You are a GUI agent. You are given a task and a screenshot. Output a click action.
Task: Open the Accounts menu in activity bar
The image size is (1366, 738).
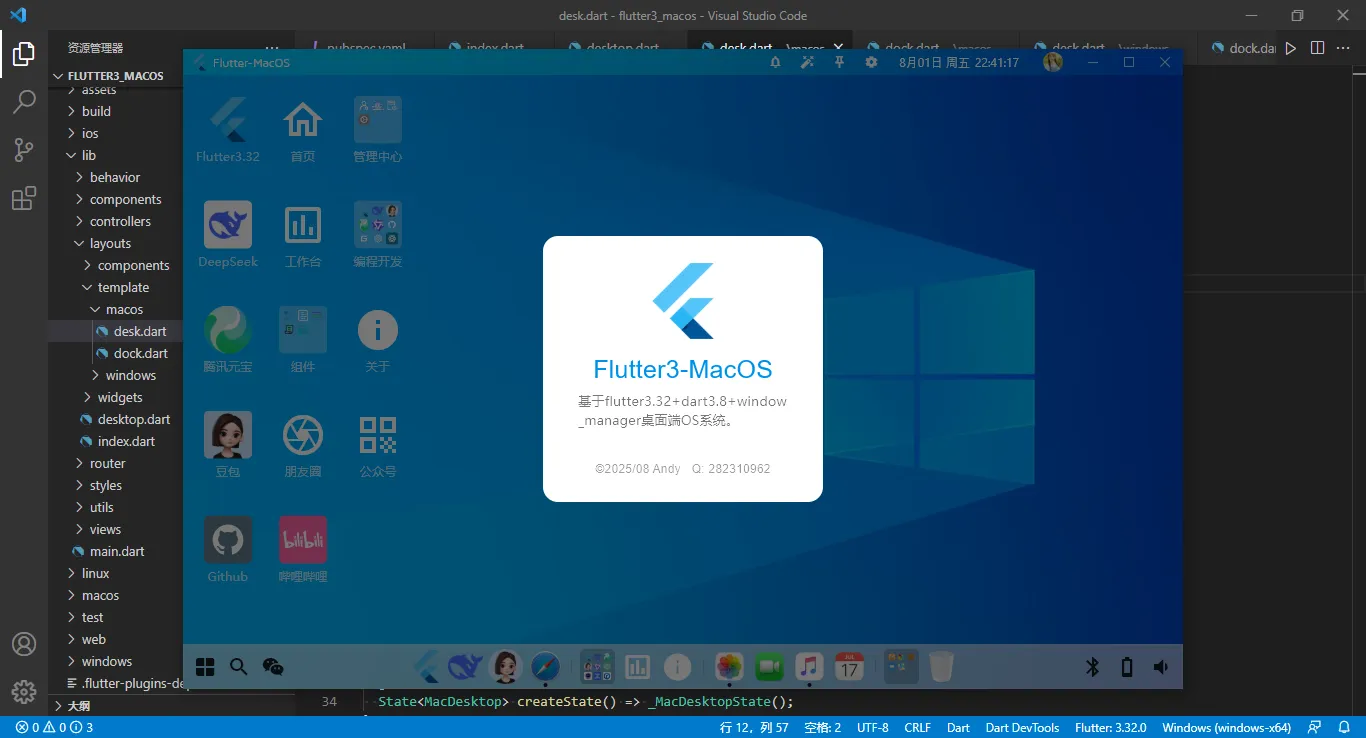pyautogui.click(x=24, y=644)
